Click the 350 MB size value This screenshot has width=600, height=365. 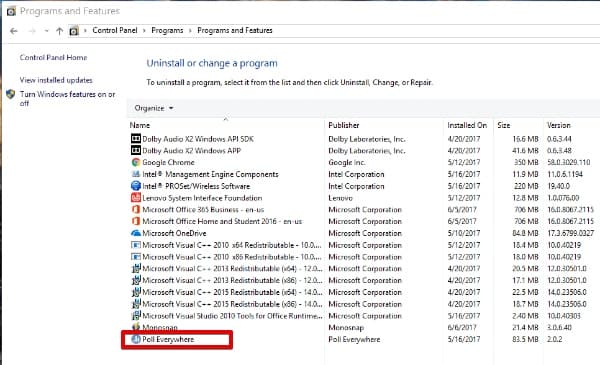526,162
